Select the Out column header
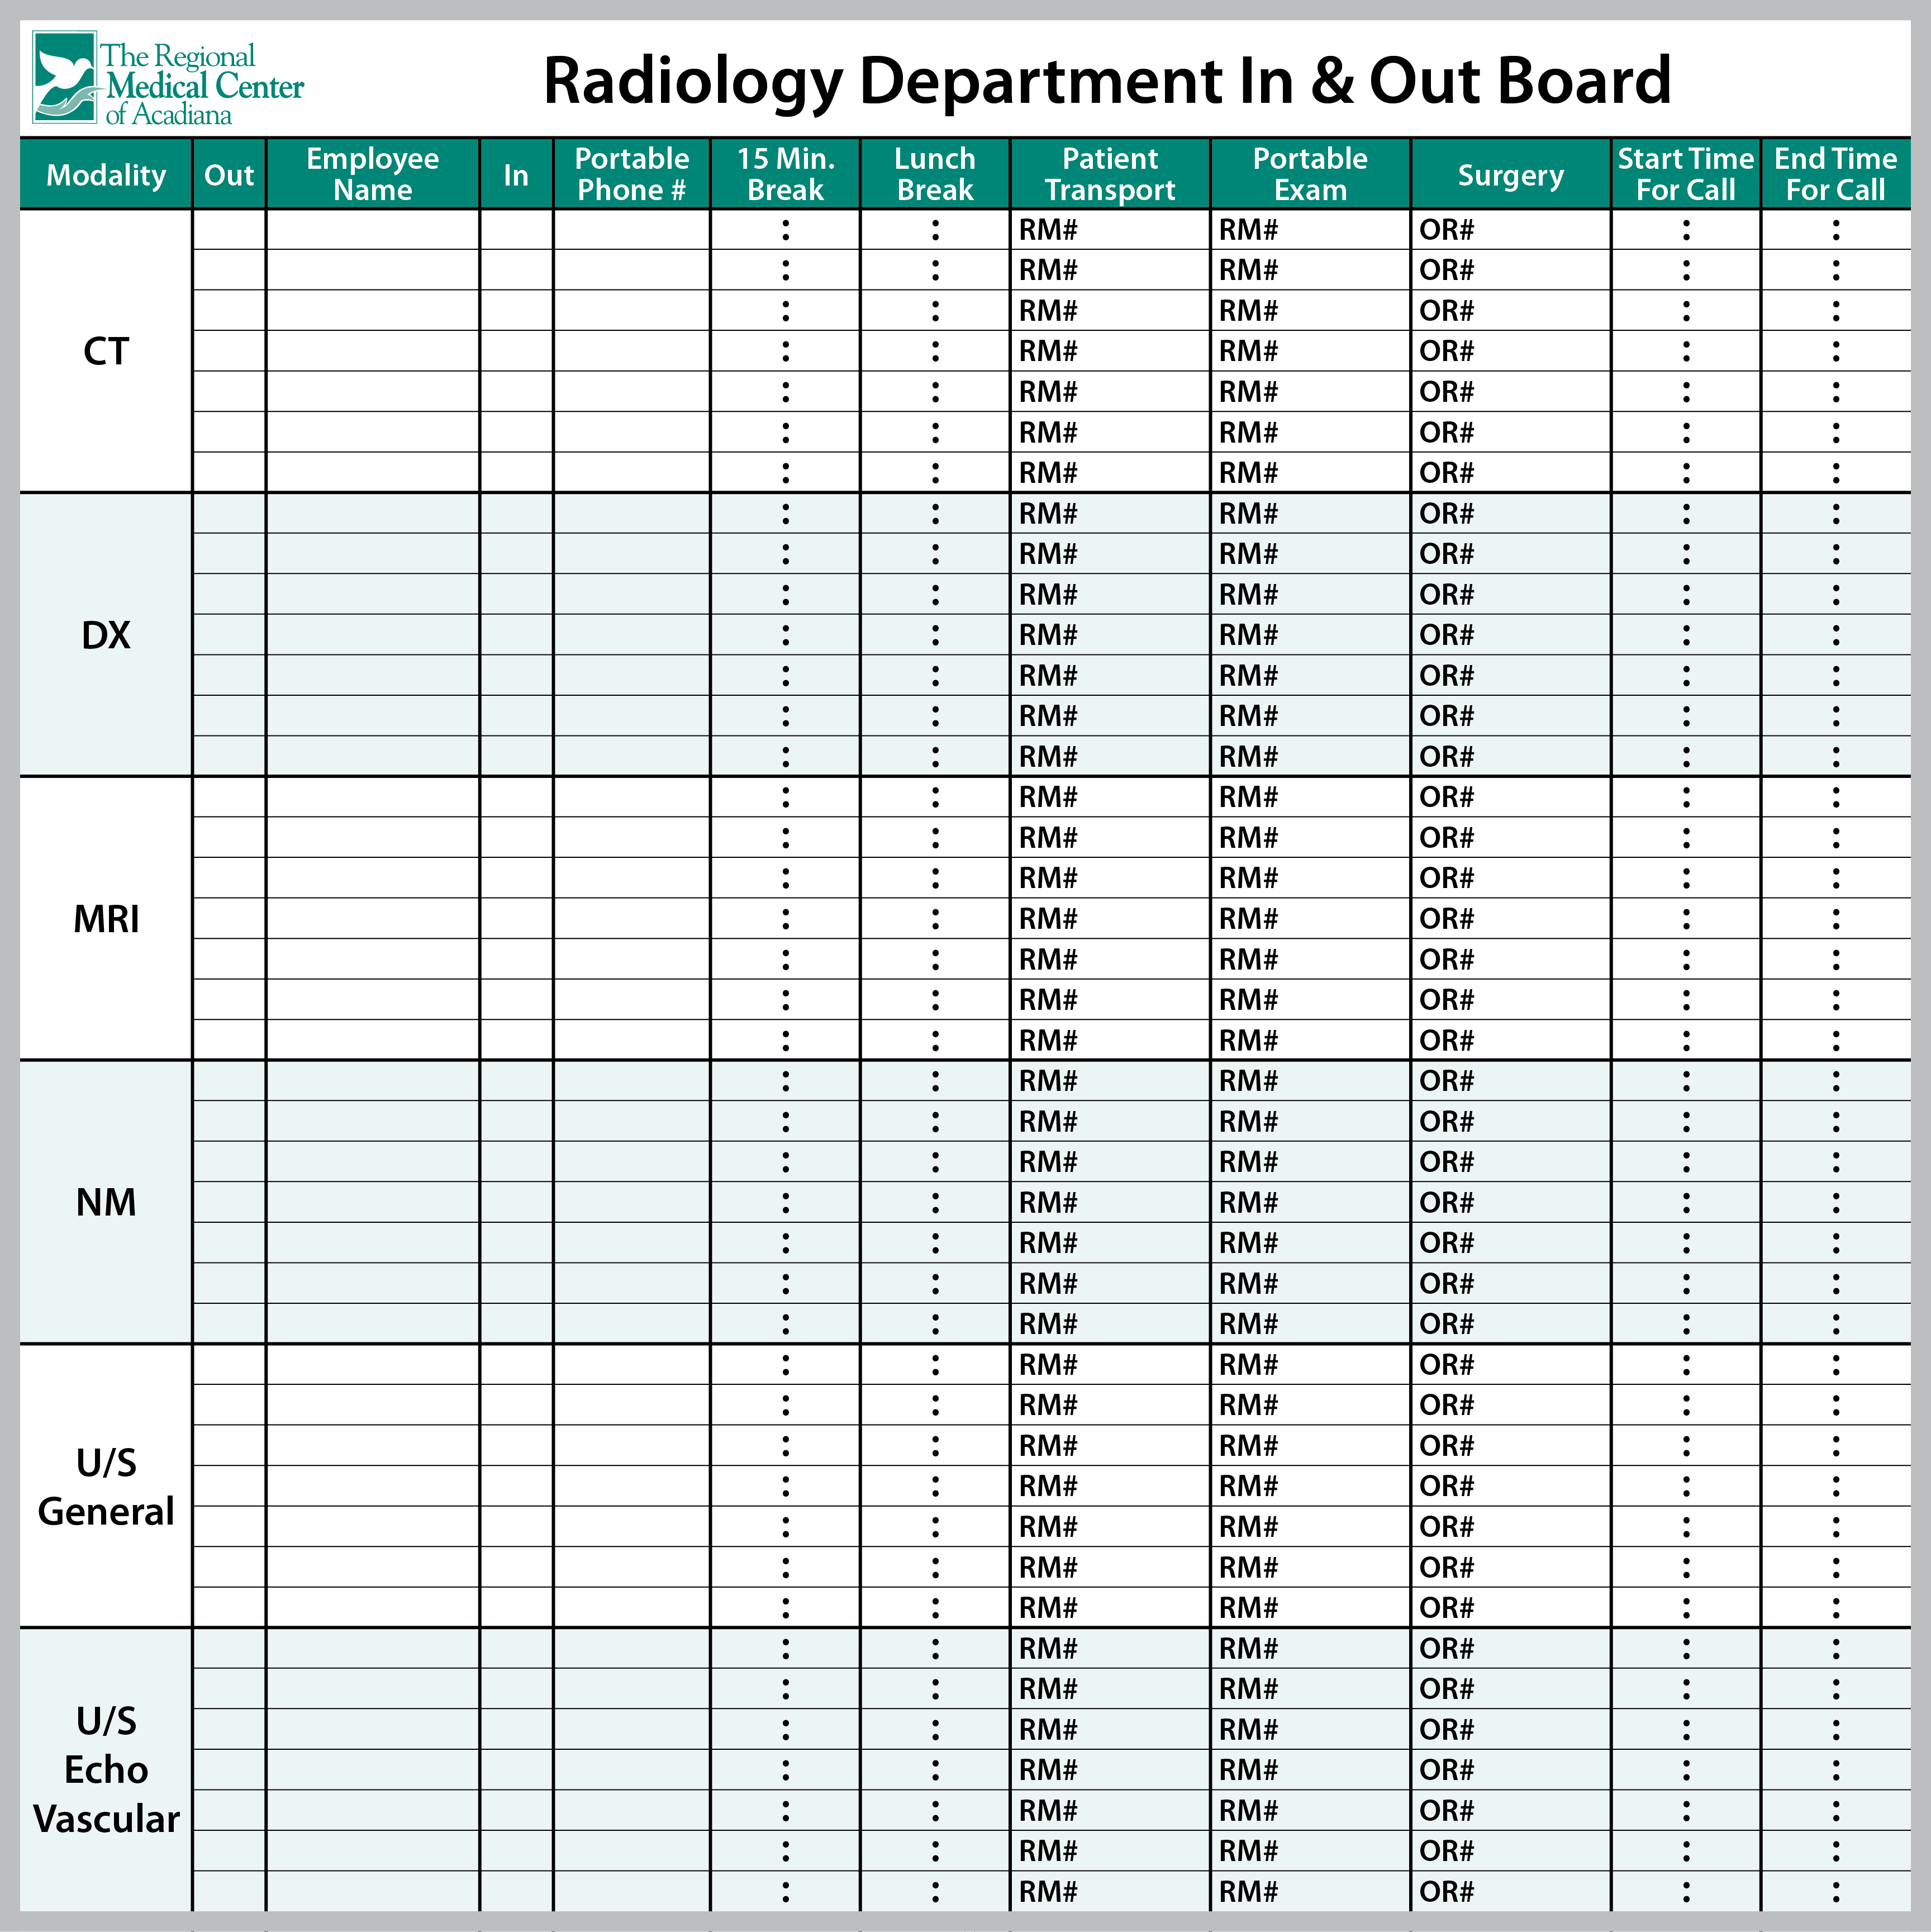1931x1932 pixels. click(x=229, y=175)
